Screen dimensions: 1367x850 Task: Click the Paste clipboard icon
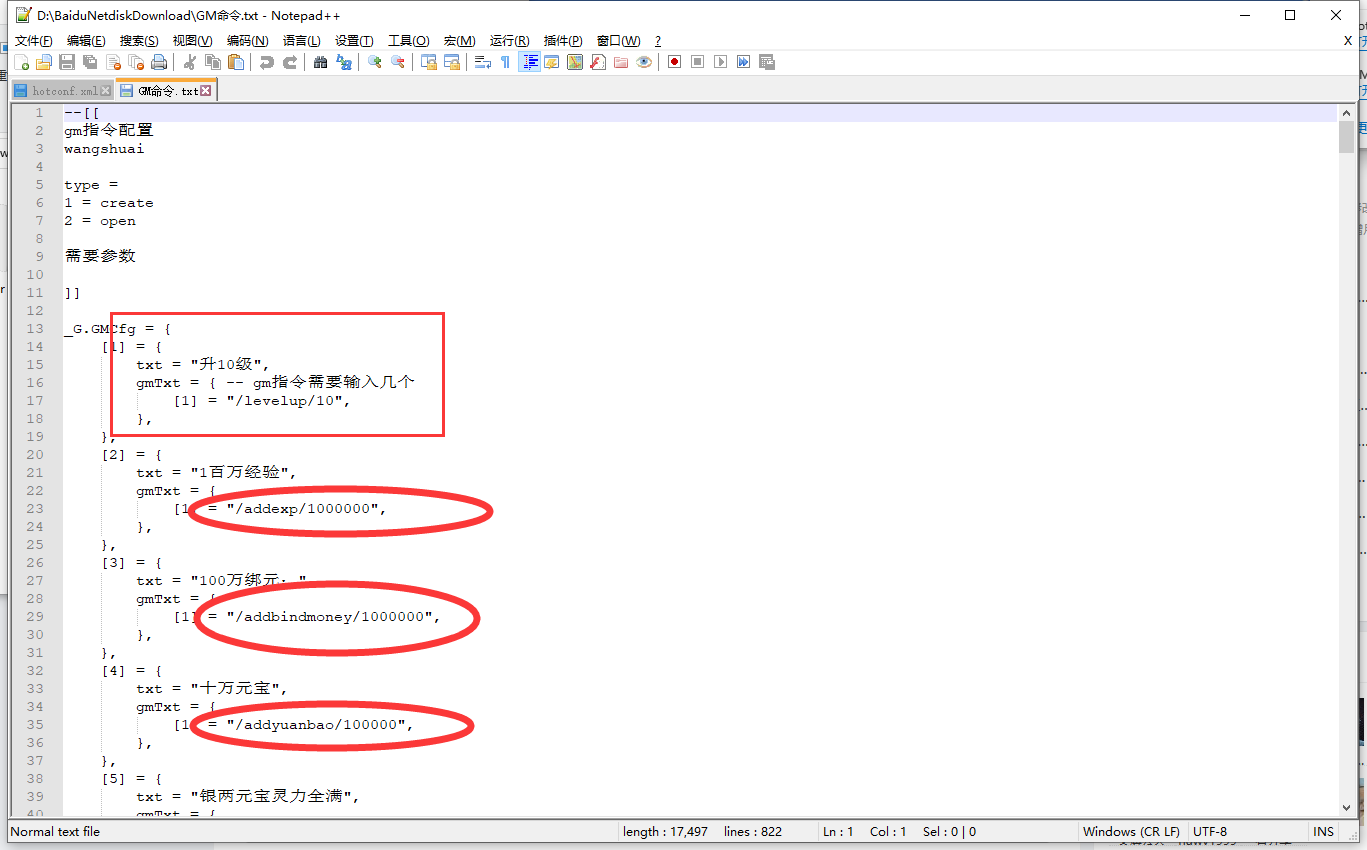(236, 62)
